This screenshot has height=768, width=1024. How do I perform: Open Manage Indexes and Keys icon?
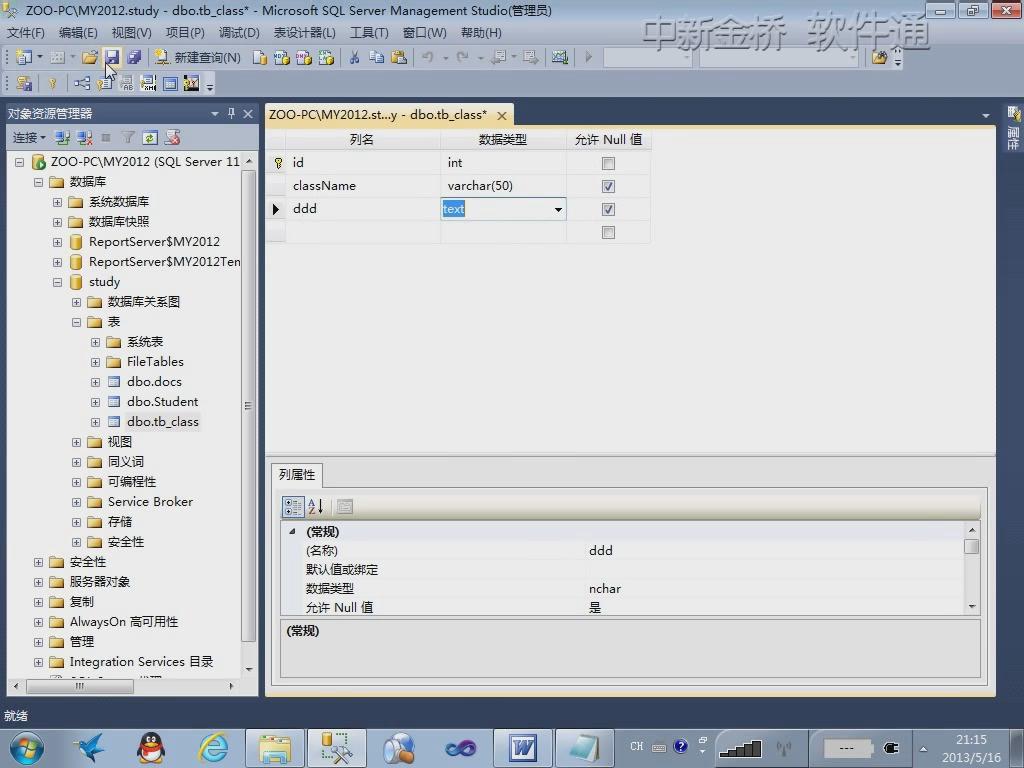point(104,84)
